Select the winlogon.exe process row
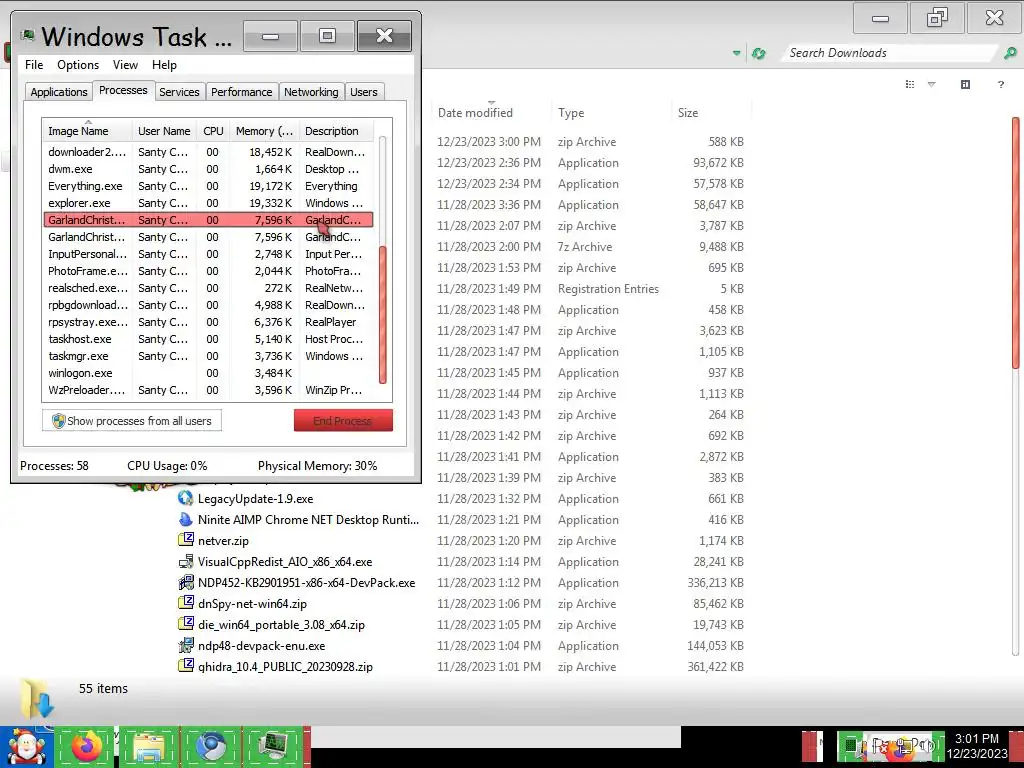Viewport: 1024px width, 768px height. (208, 373)
